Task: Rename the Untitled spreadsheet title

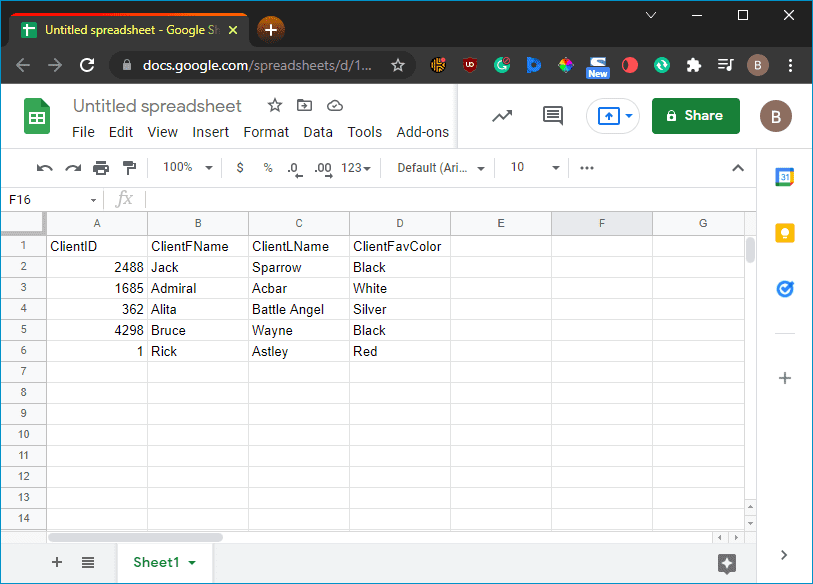Action: (x=157, y=105)
